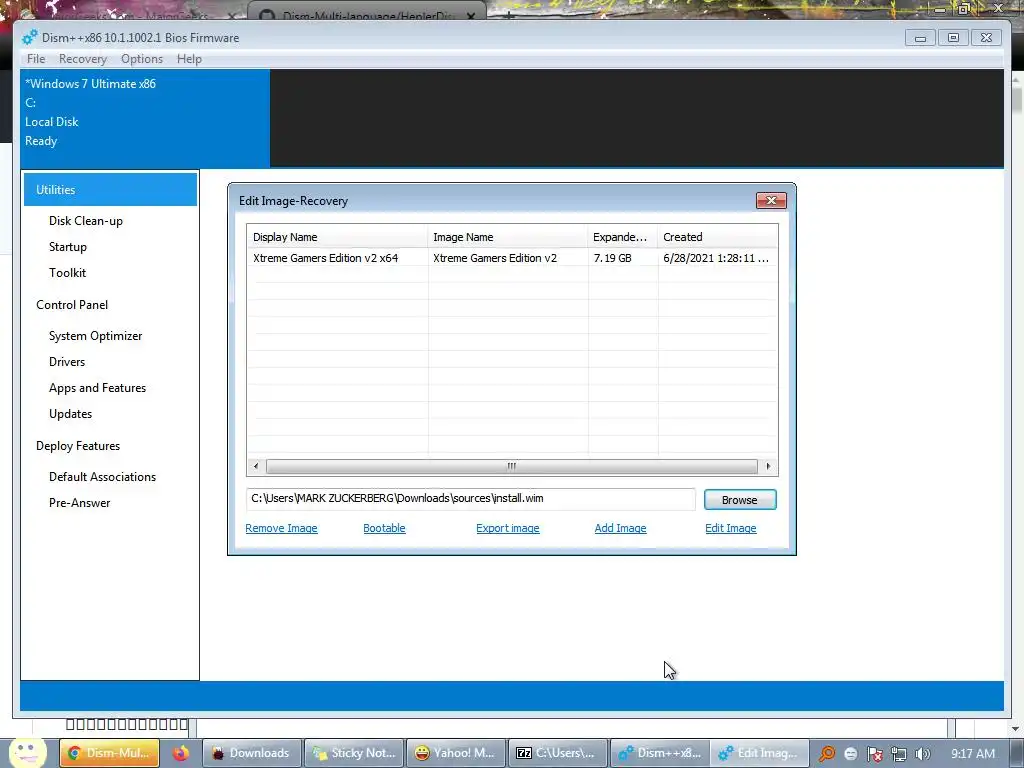Open the Updates page
The image size is (1024, 768).
[71, 414]
